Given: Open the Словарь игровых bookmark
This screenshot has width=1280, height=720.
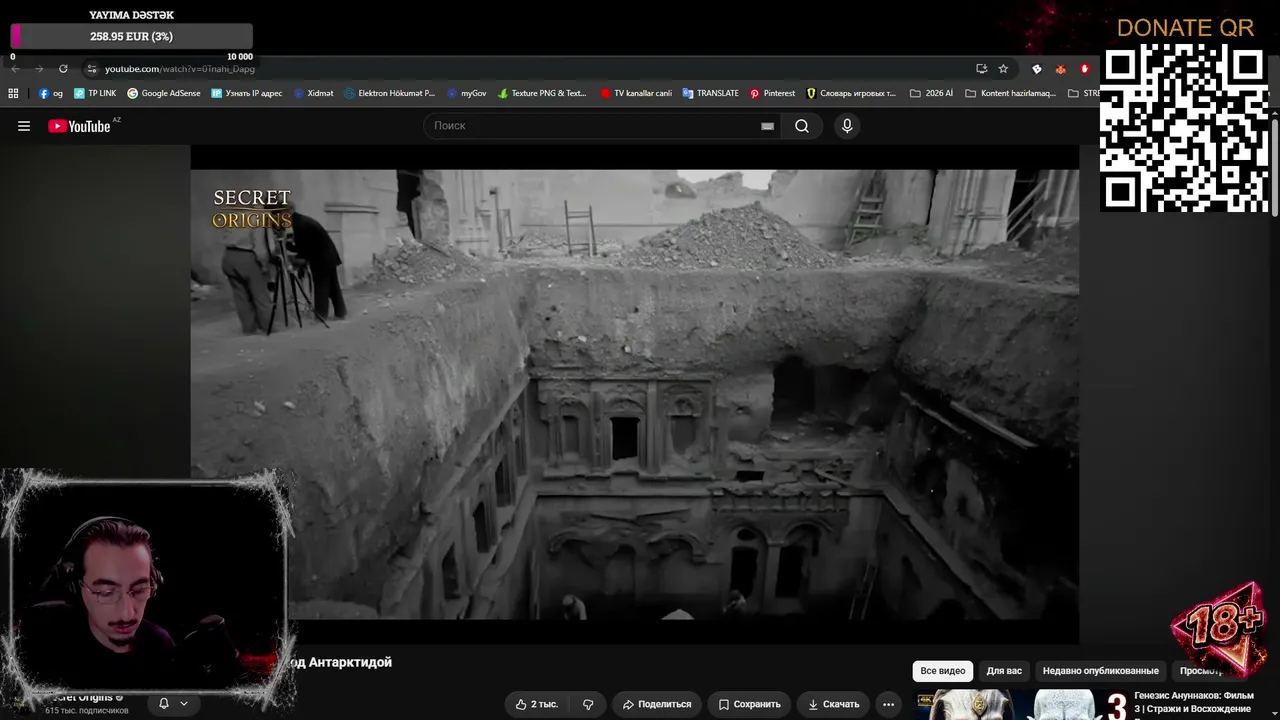Looking at the screenshot, I should pos(851,93).
